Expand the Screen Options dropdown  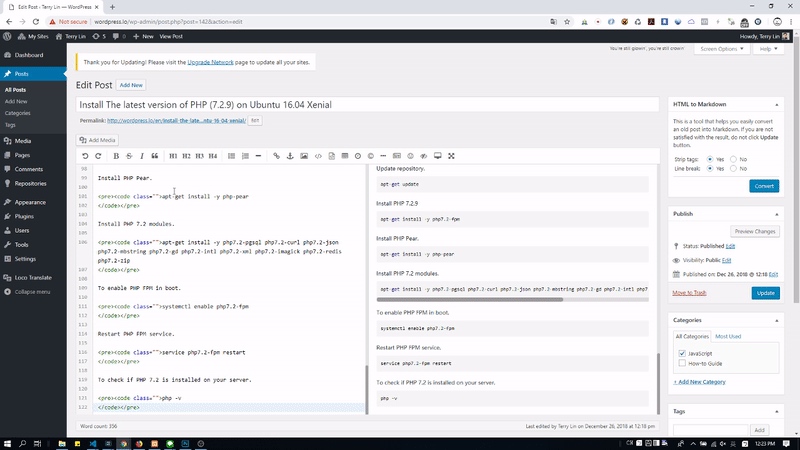722,48
